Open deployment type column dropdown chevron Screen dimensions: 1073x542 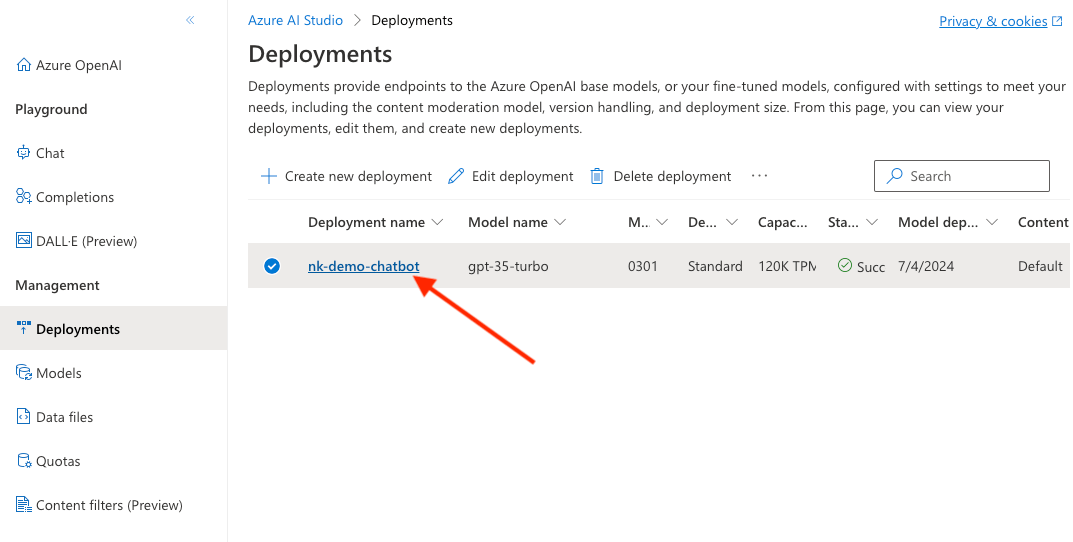[732, 222]
